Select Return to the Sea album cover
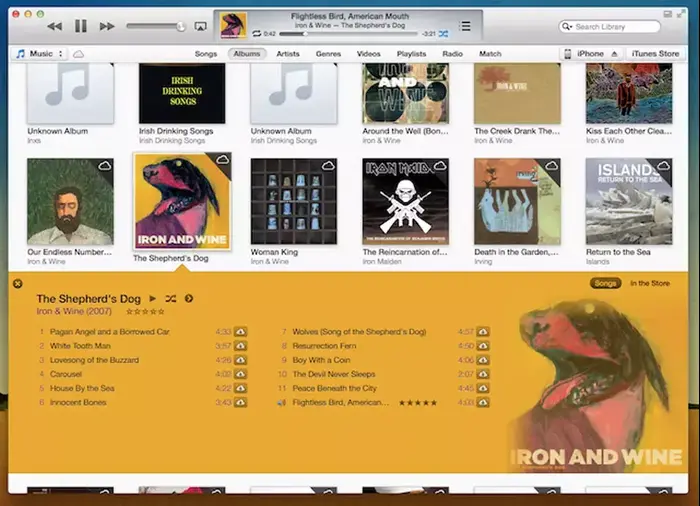700x506 pixels. point(629,201)
